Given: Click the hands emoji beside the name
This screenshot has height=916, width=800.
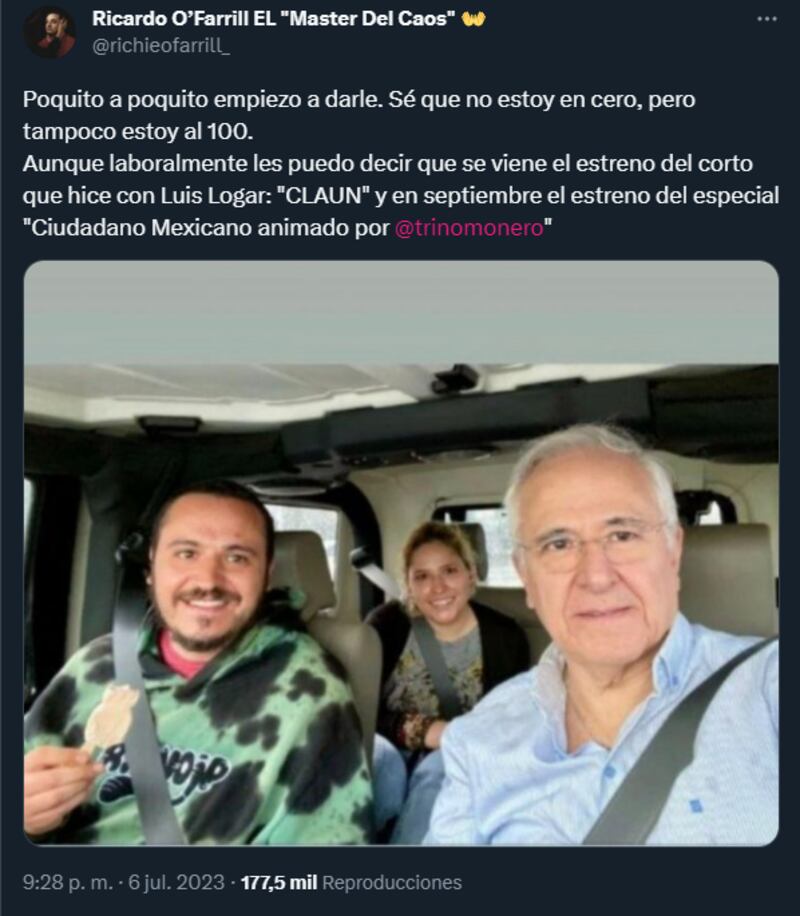Looking at the screenshot, I should tap(473, 19).
